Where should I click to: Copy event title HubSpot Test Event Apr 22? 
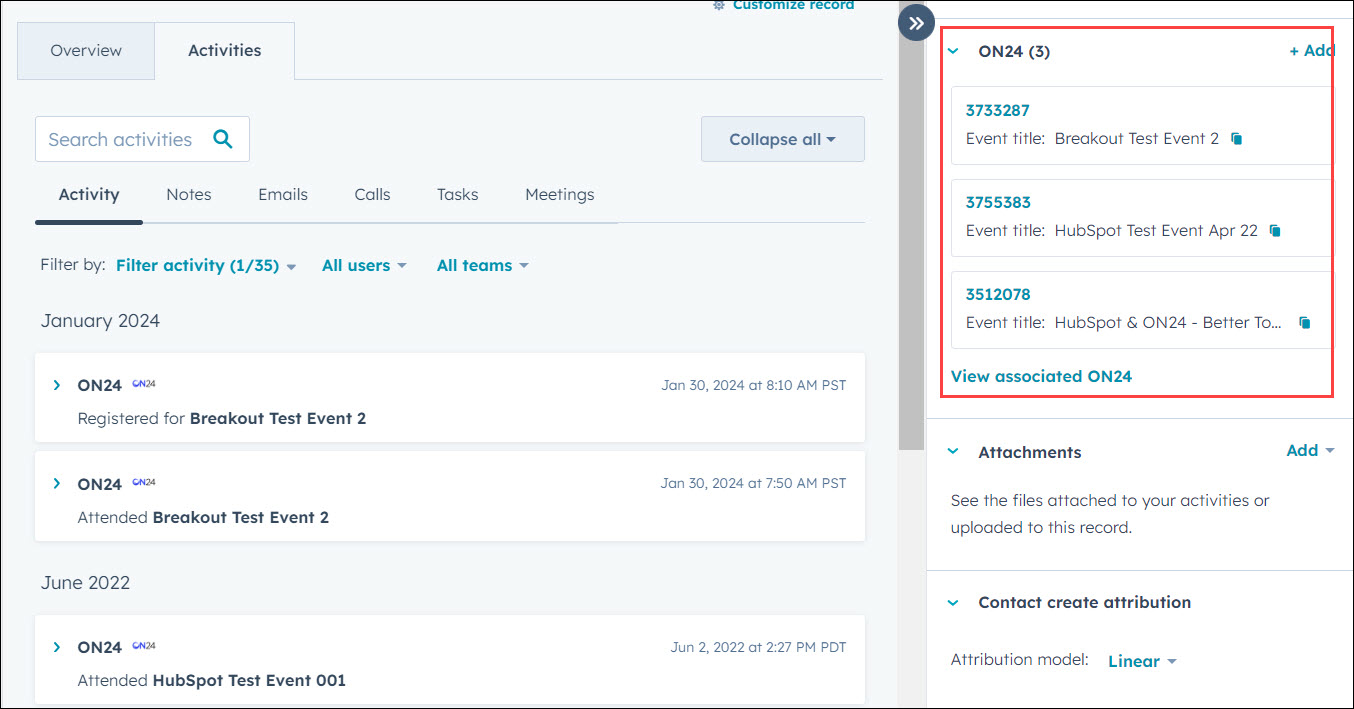1275,231
